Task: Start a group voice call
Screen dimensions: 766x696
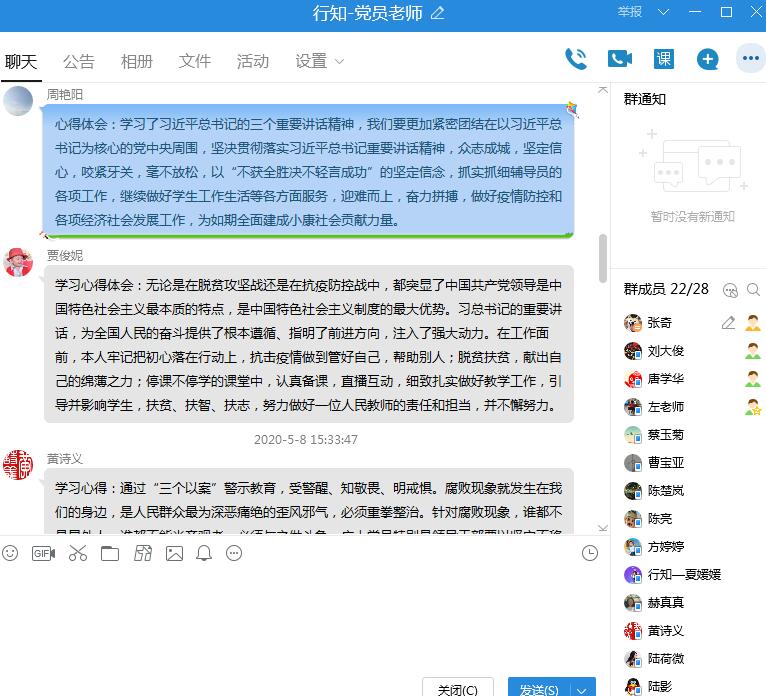Action: (576, 59)
